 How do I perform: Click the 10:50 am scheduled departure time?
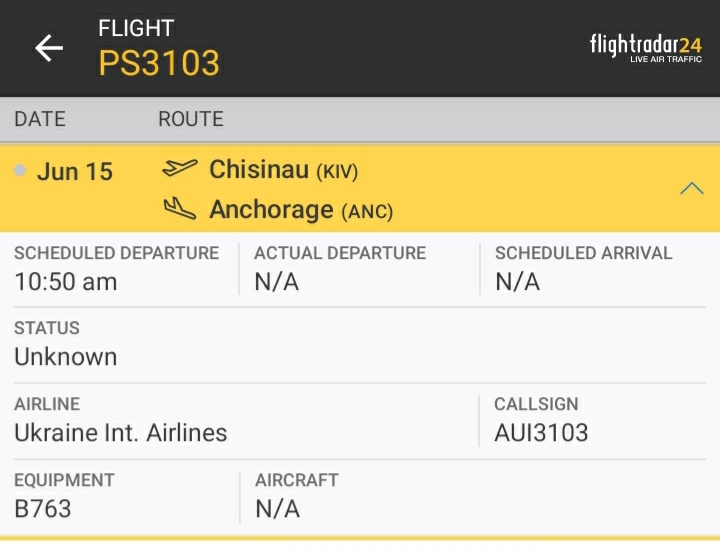tap(66, 282)
